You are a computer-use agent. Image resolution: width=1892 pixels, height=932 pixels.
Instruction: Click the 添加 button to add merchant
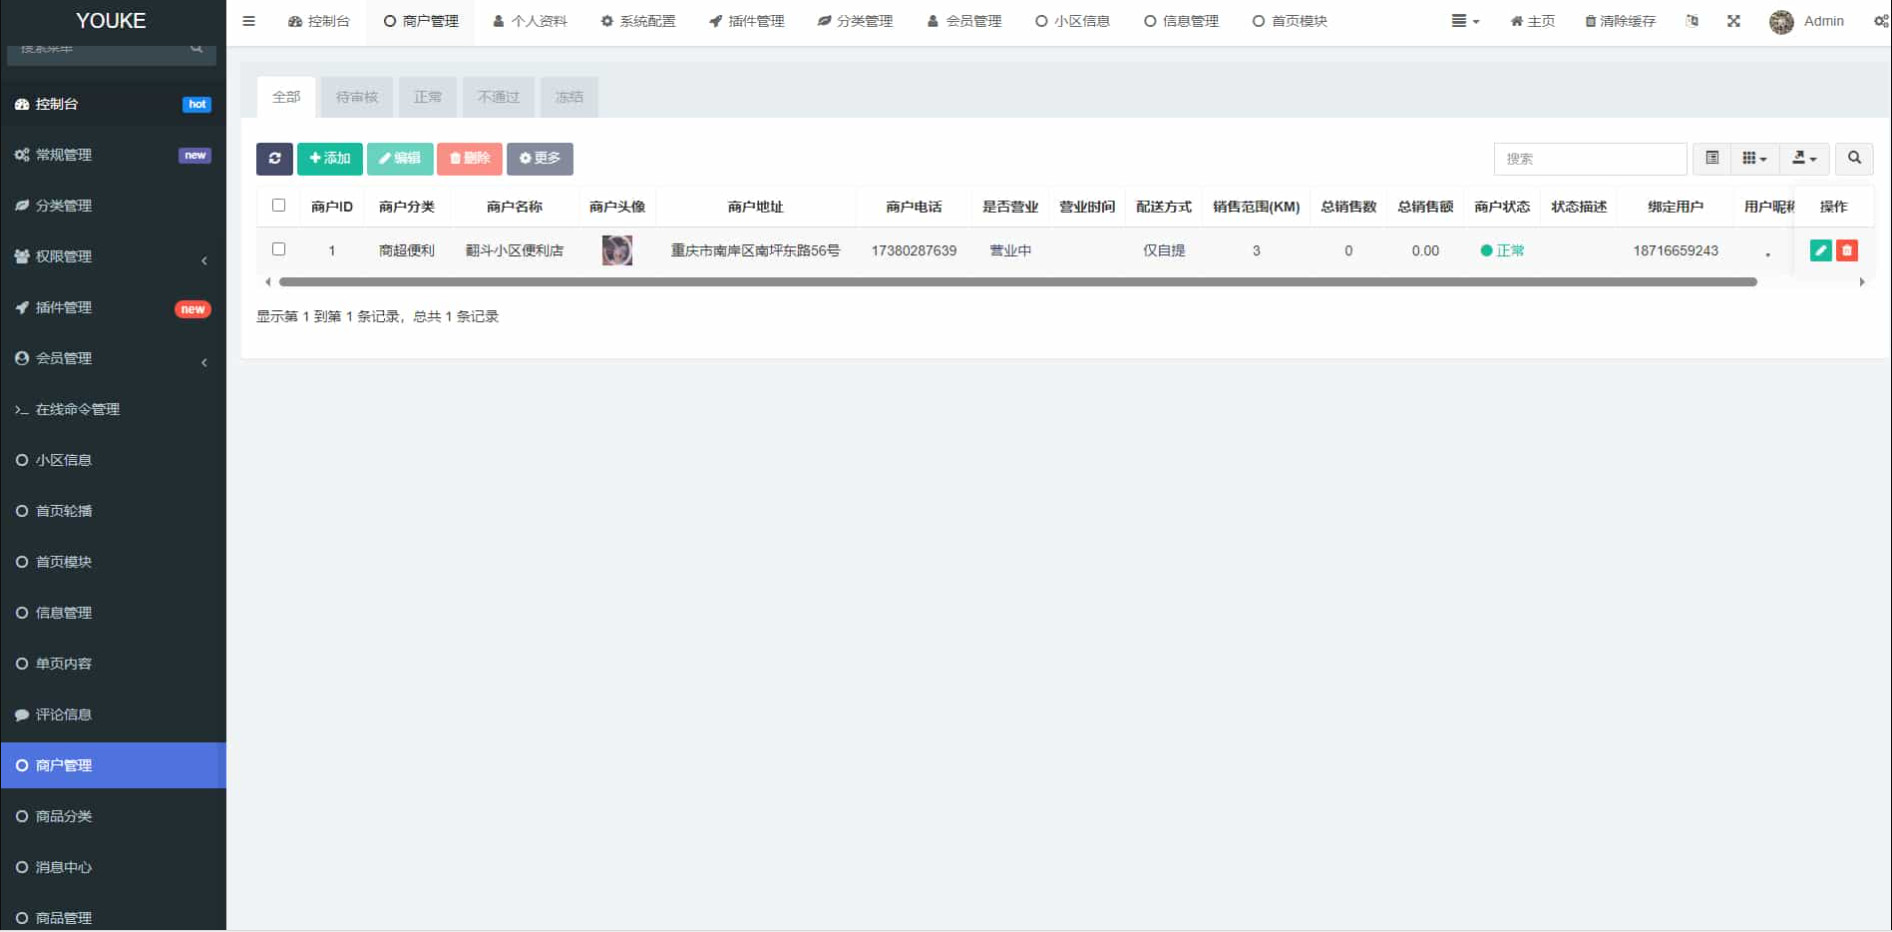[x=329, y=158]
